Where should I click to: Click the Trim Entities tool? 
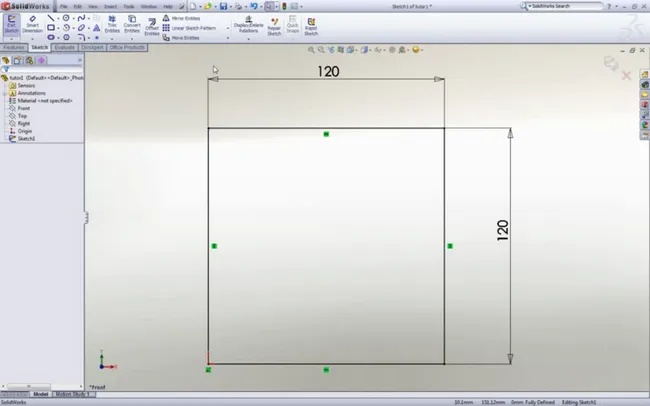click(112, 25)
